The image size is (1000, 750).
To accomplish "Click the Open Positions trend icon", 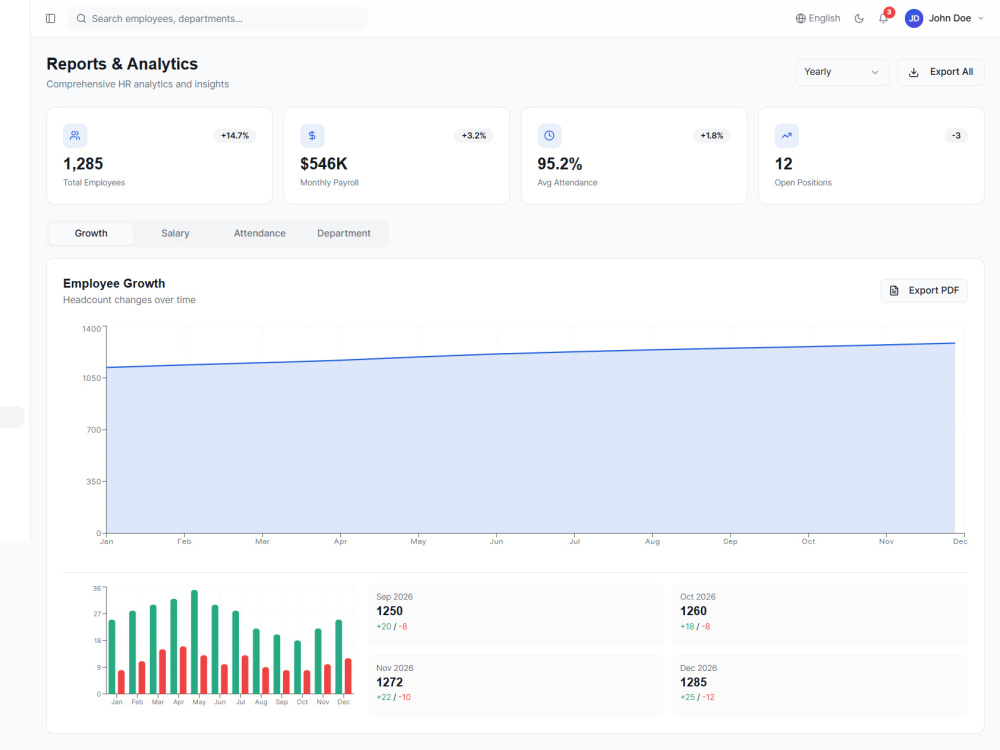I will tap(786, 135).
